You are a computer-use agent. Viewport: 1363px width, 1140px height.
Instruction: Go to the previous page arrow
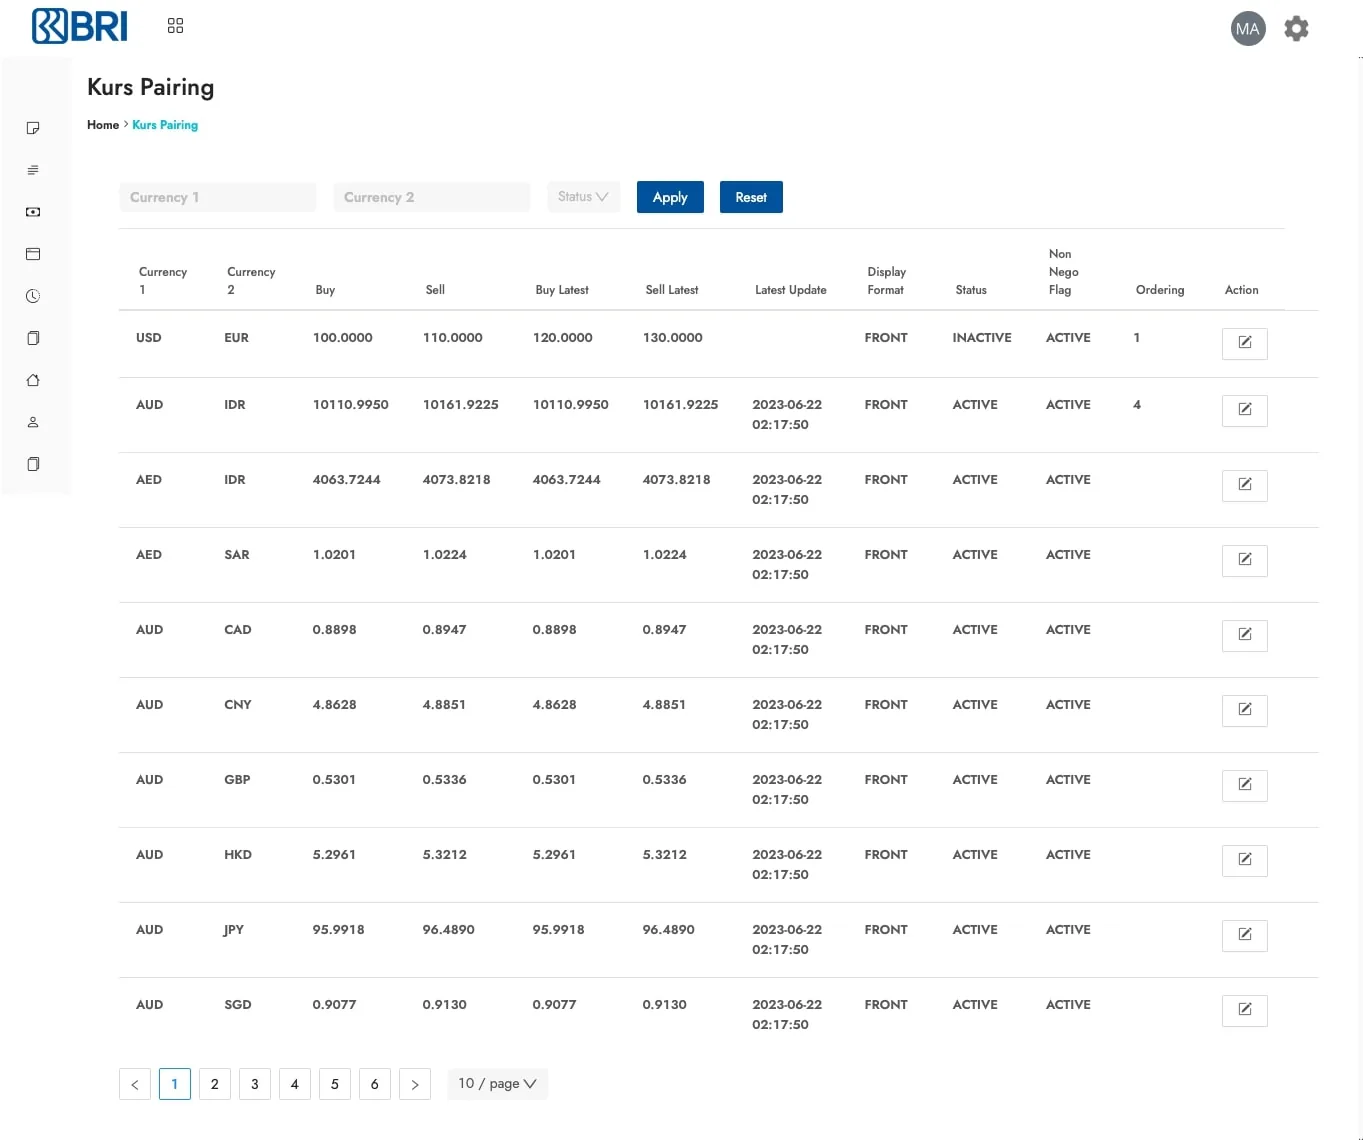pos(135,1084)
